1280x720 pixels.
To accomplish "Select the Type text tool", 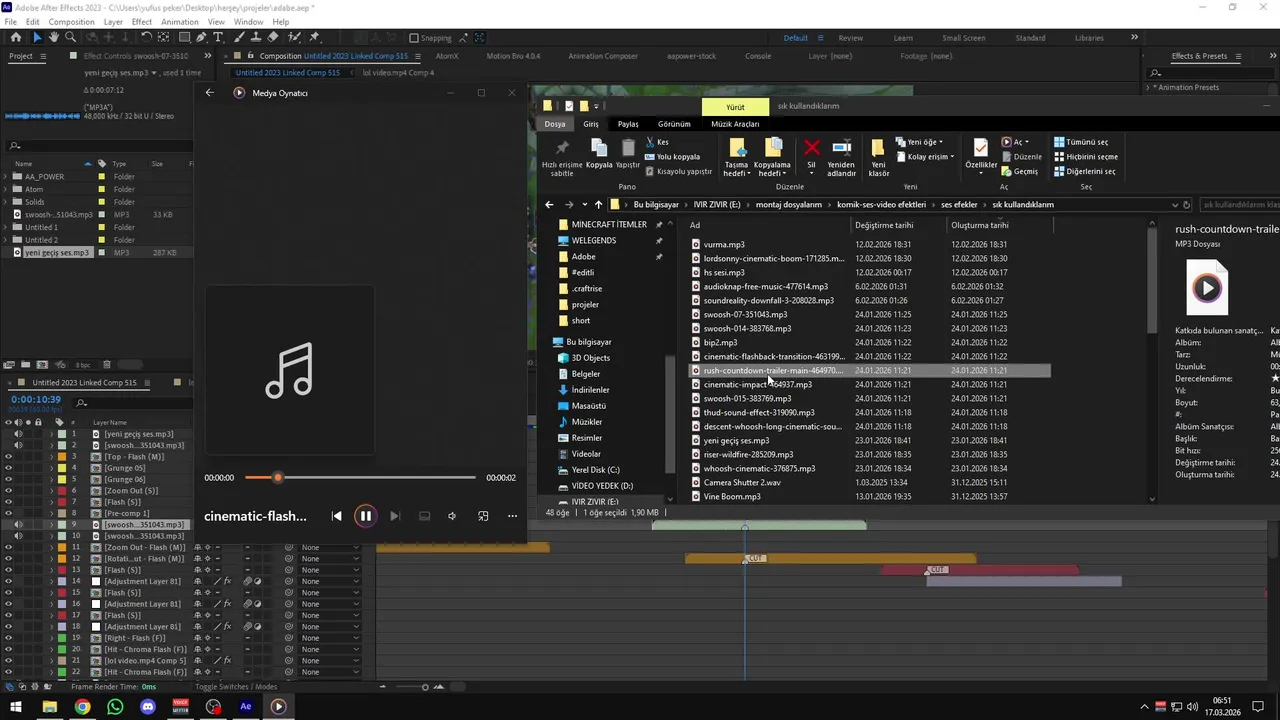I will point(218,37).
